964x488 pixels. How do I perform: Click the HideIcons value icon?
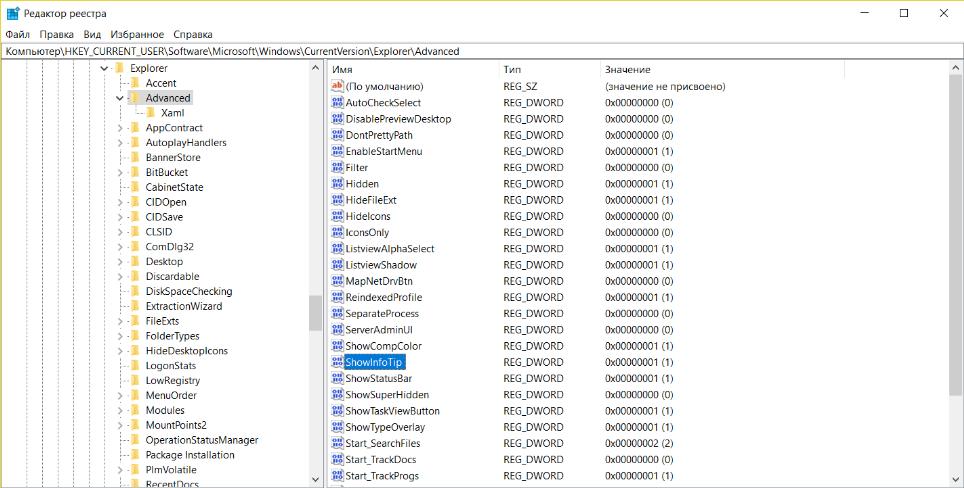click(x=337, y=216)
